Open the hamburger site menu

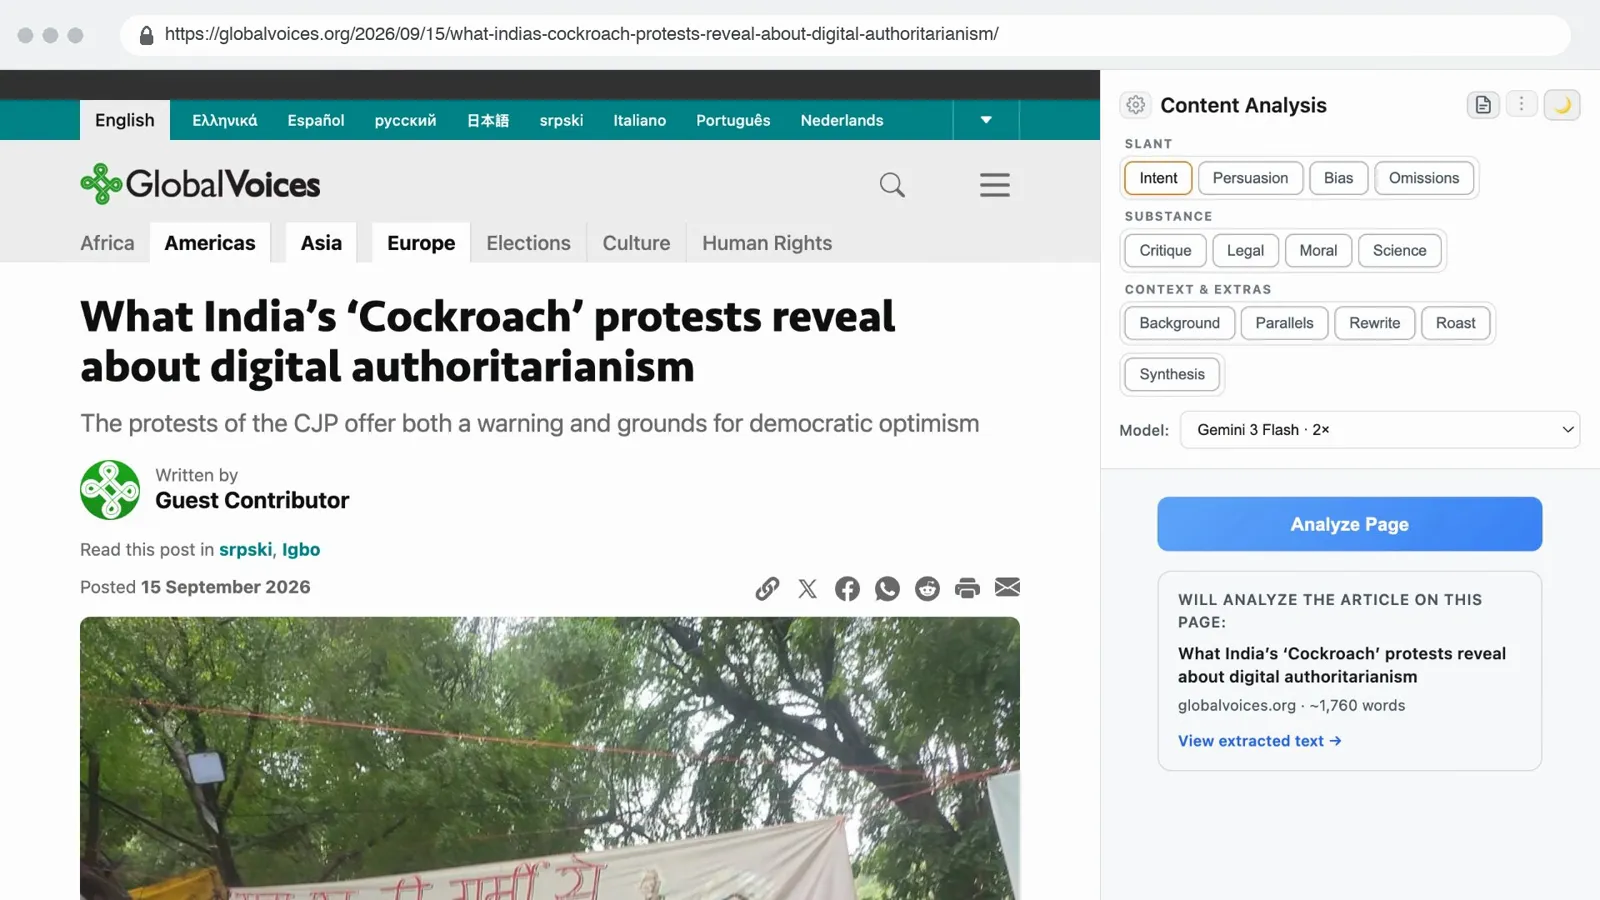point(994,185)
